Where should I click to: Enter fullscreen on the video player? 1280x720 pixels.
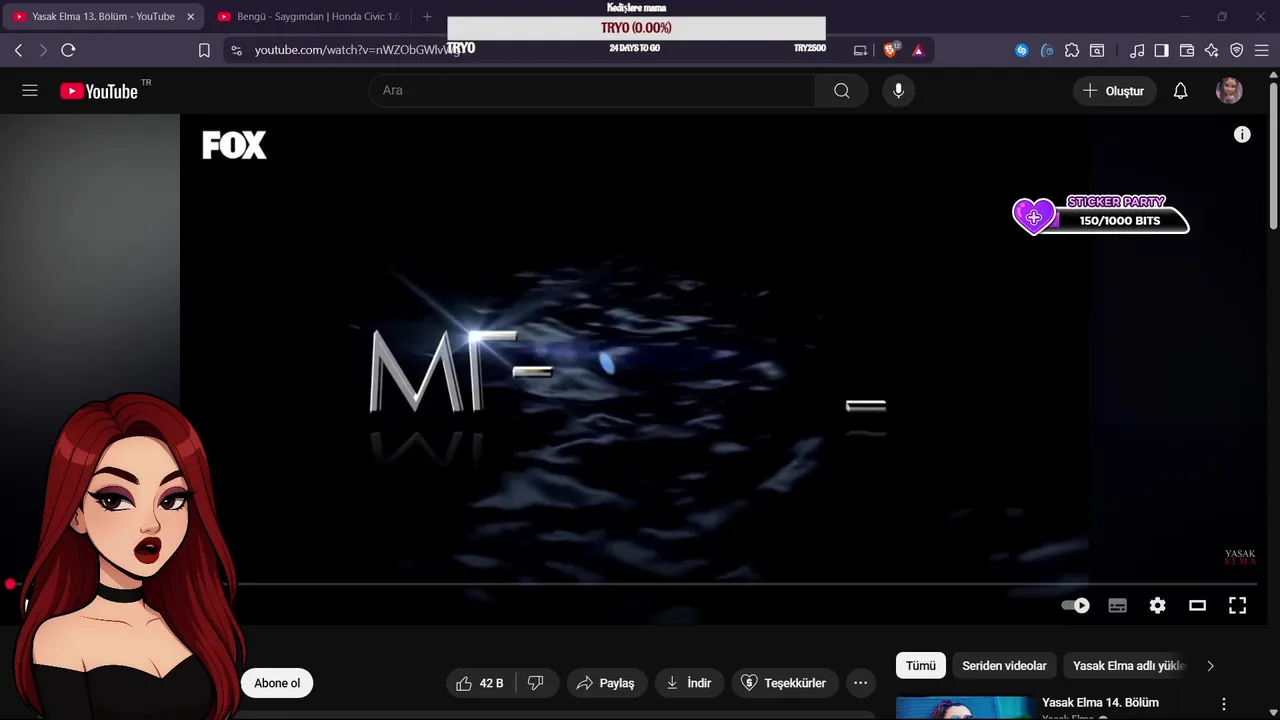click(x=1237, y=605)
